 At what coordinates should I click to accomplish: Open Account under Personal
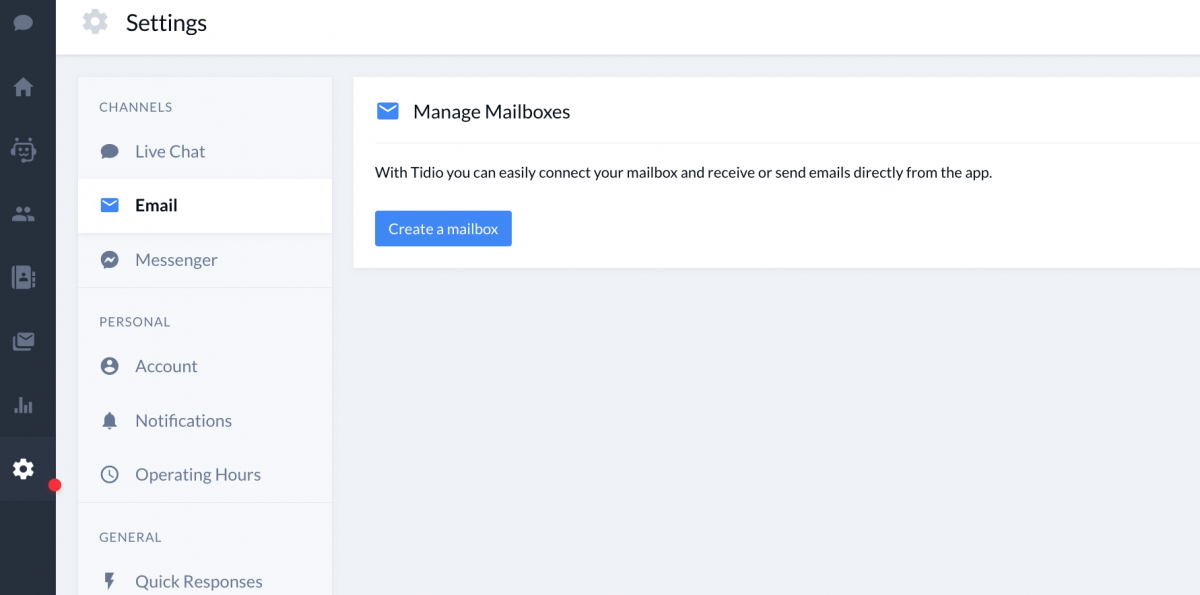(x=205, y=367)
